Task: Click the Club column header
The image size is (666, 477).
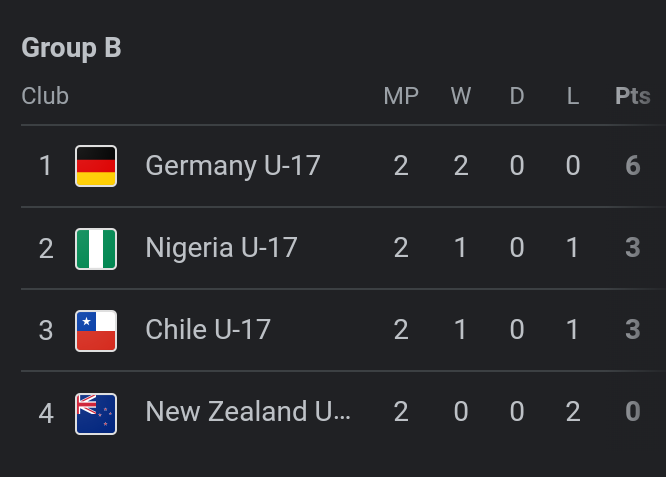Action: click(45, 97)
